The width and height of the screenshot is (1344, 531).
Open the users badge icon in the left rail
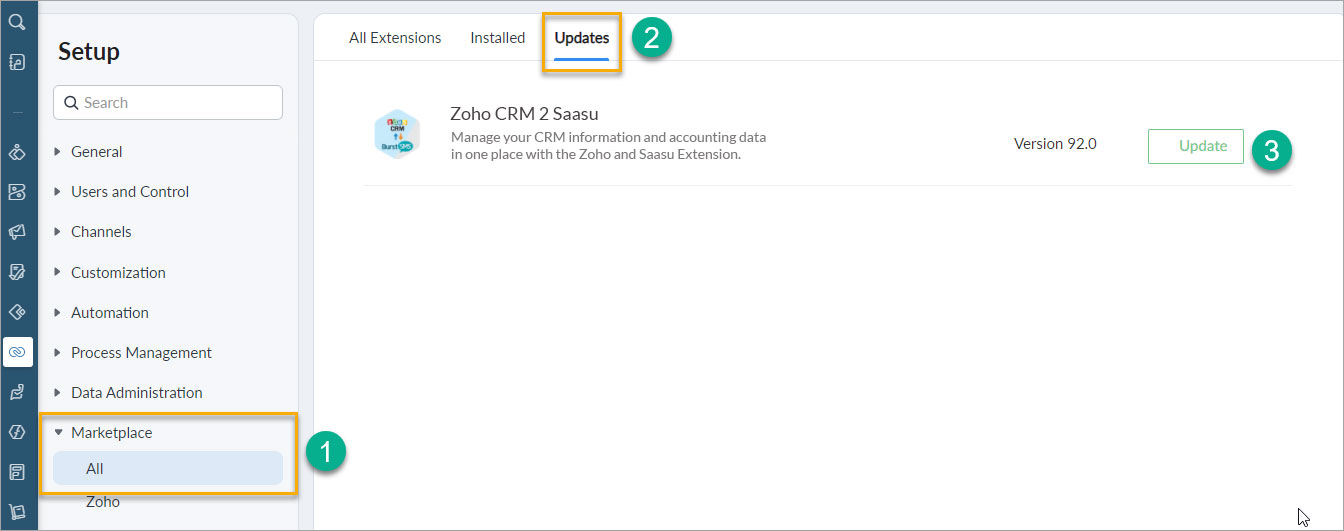point(17,192)
